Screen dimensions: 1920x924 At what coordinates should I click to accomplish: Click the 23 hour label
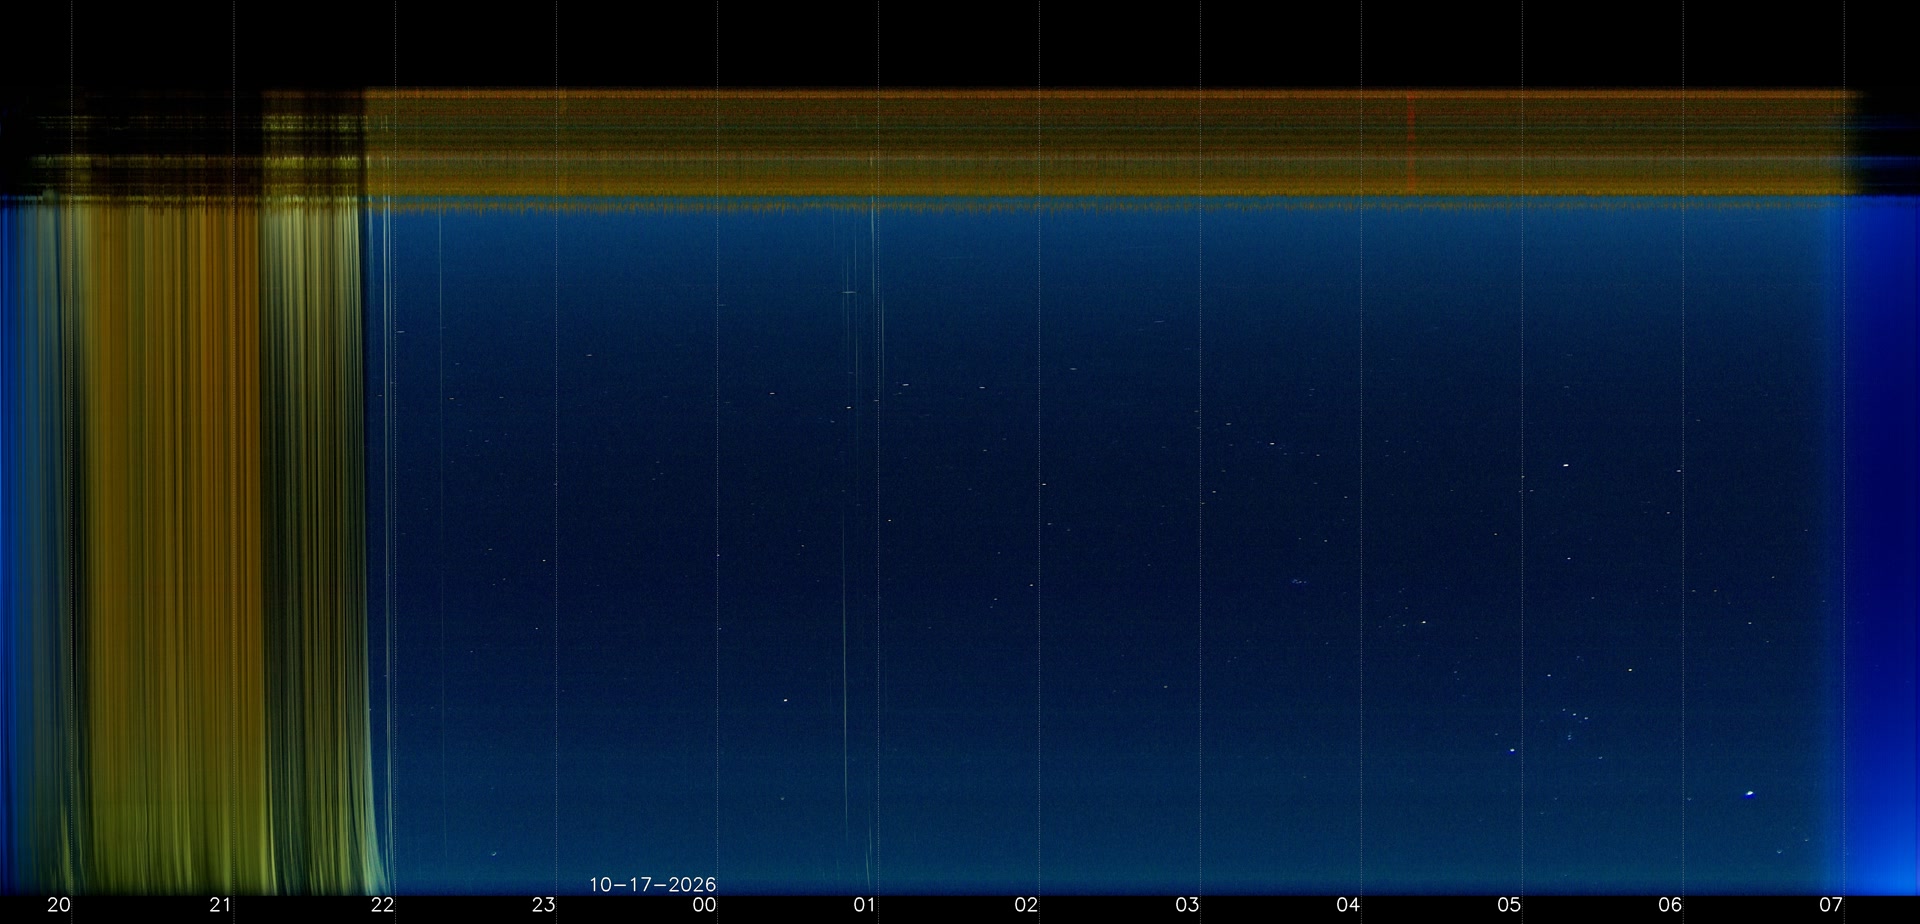543,905
